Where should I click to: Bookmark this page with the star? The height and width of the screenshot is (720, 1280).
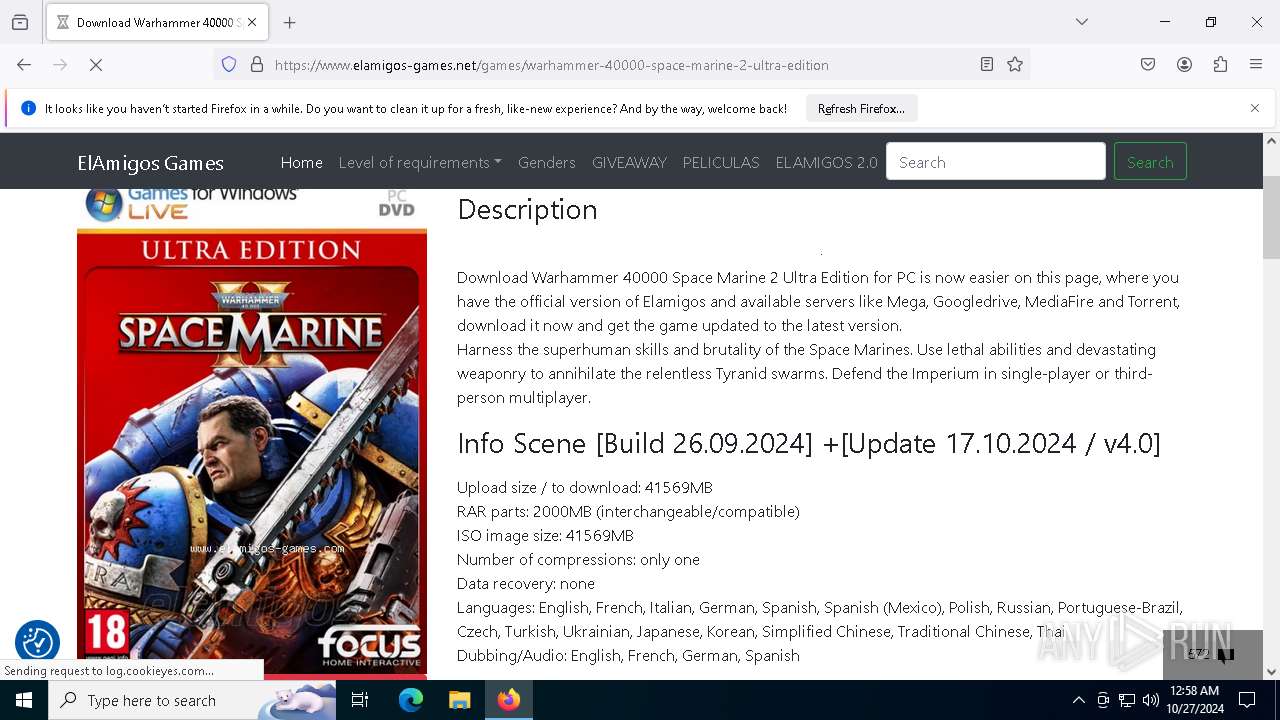(x=1015, y=65)
